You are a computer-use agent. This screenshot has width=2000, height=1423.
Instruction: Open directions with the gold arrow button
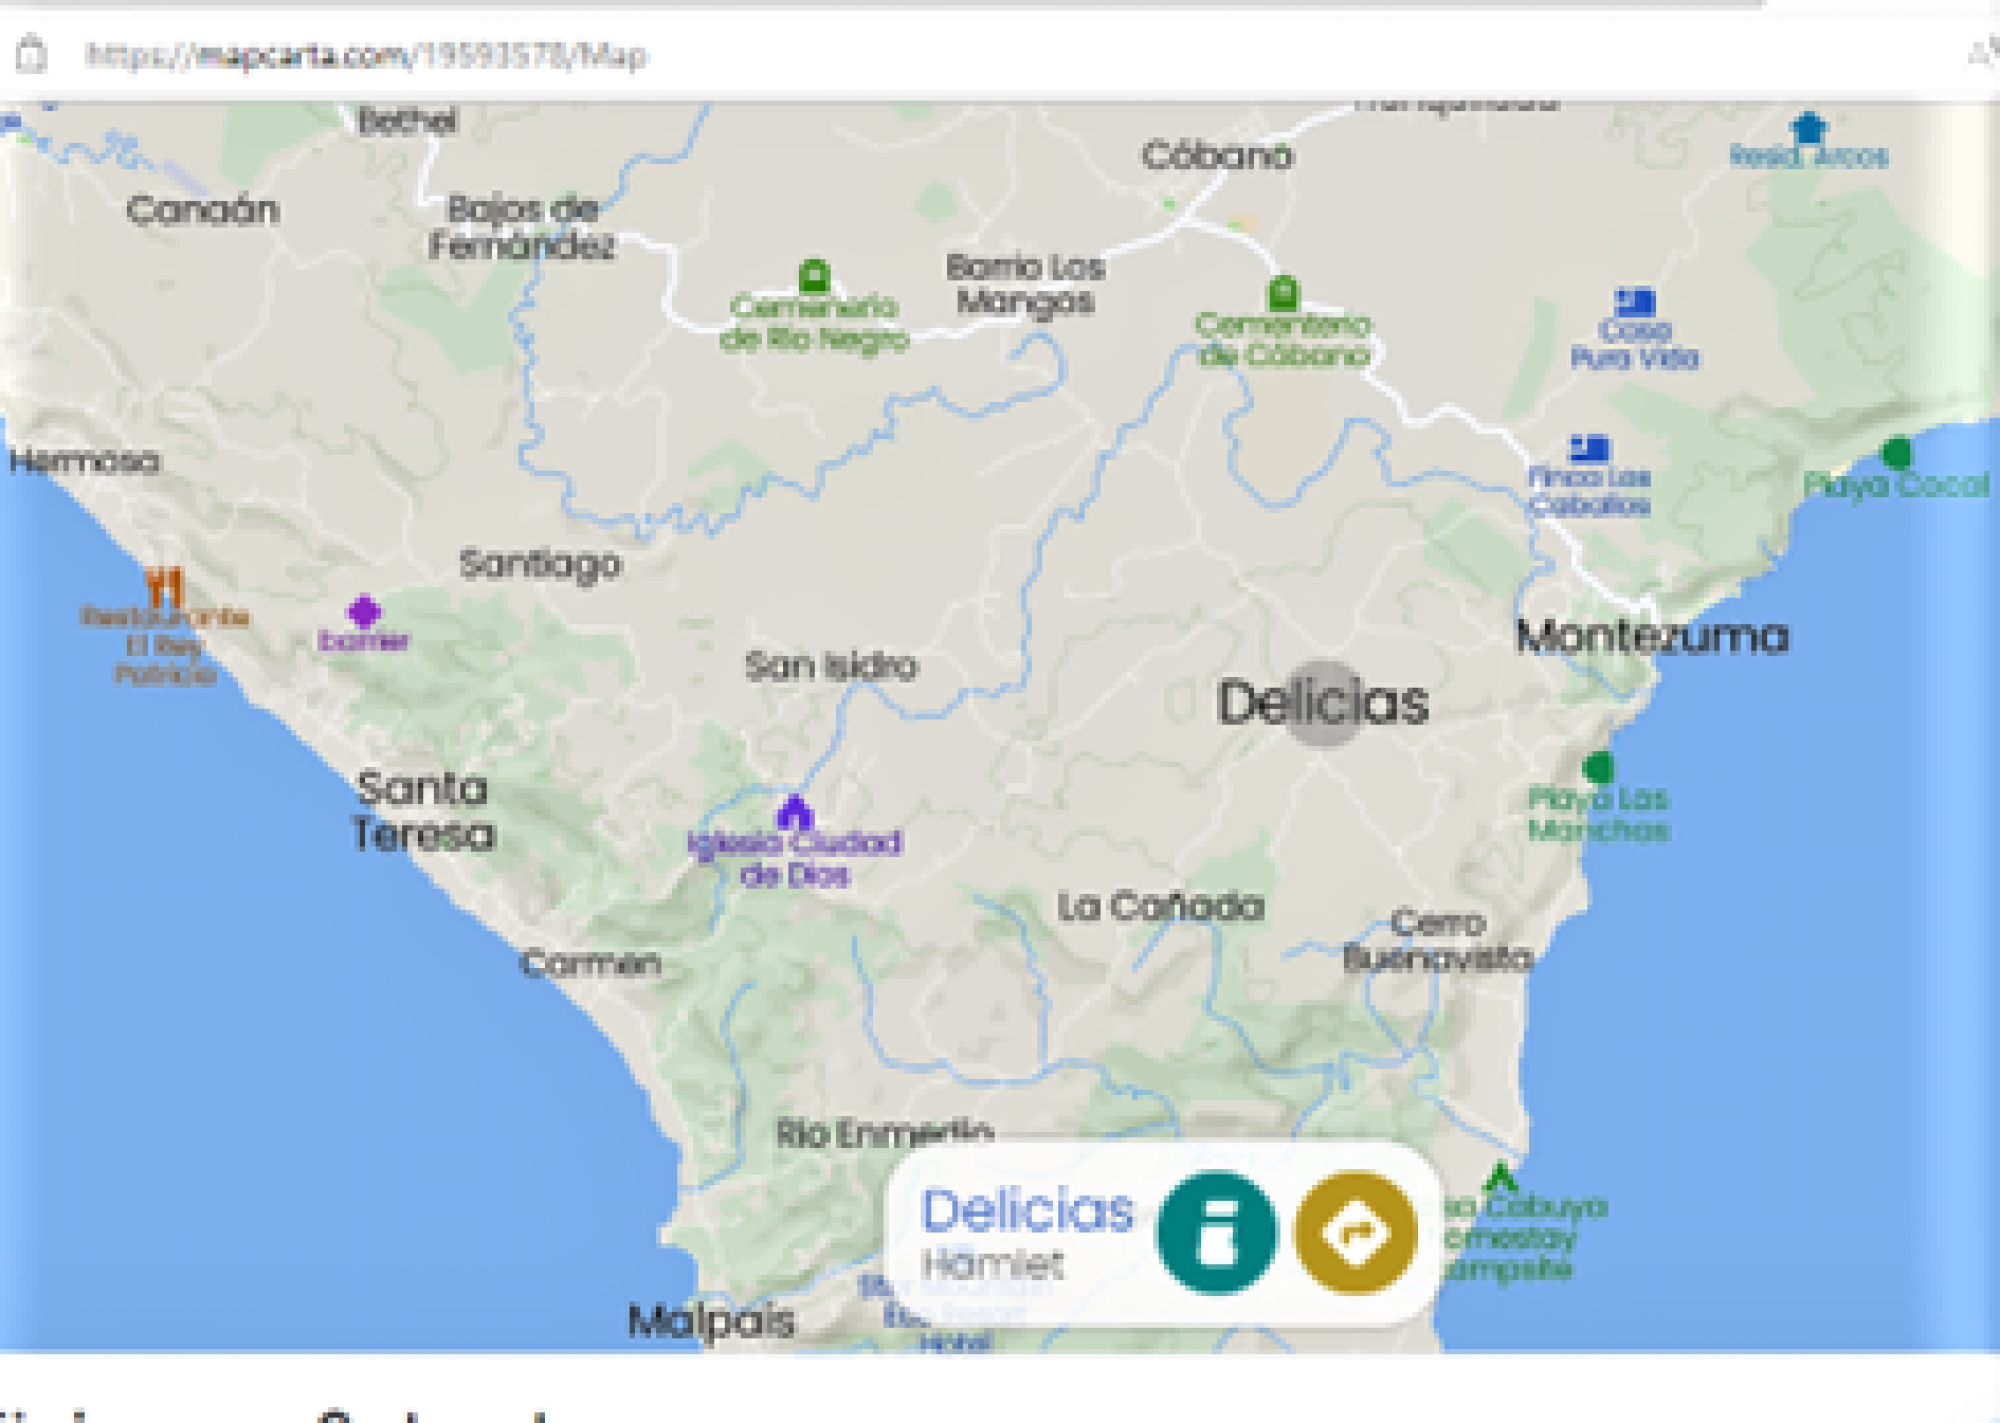coord(1356,1232)
